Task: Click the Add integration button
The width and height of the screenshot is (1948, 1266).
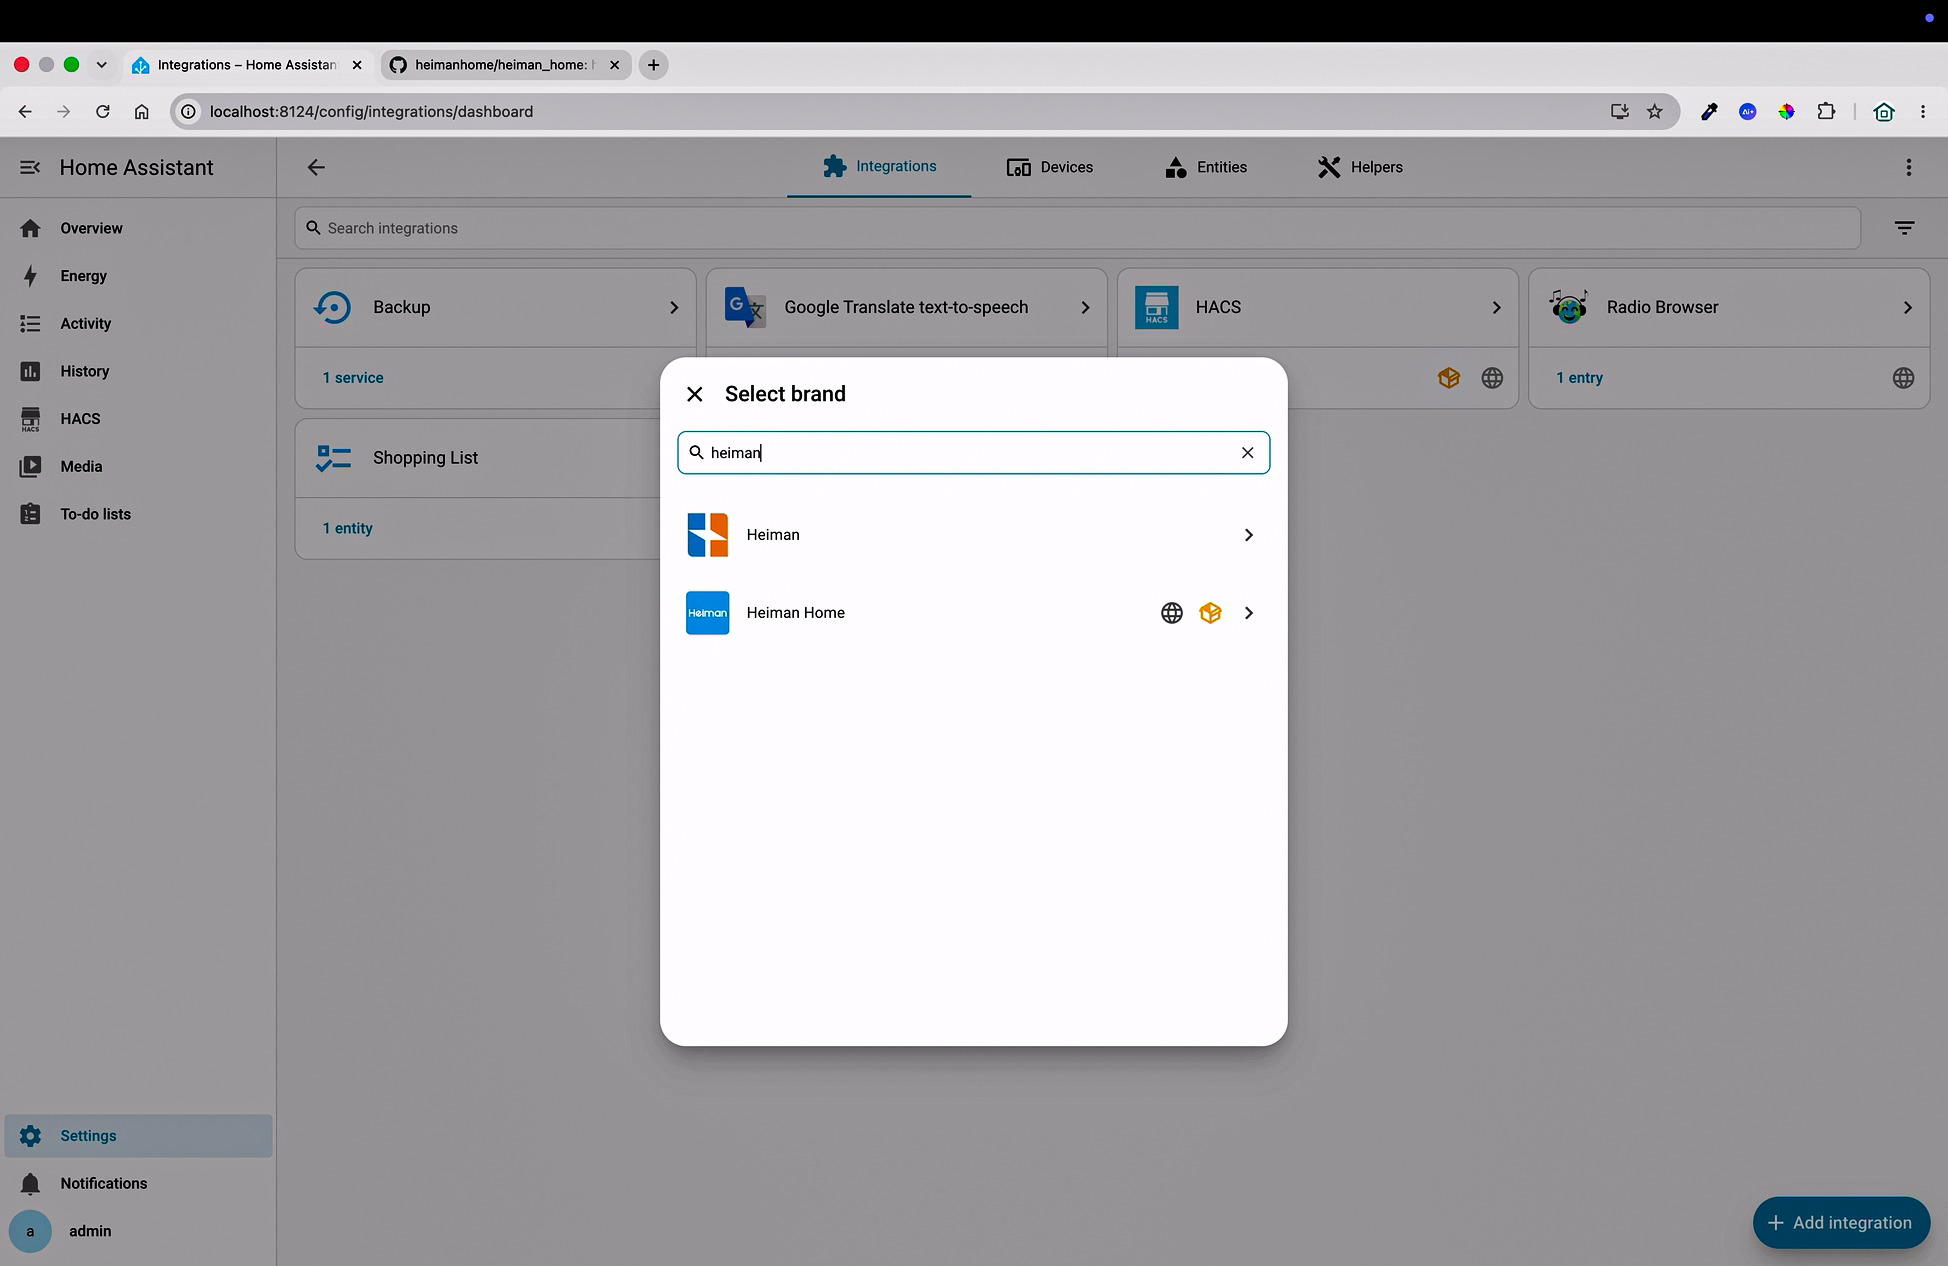Action: [1841, 1223]
